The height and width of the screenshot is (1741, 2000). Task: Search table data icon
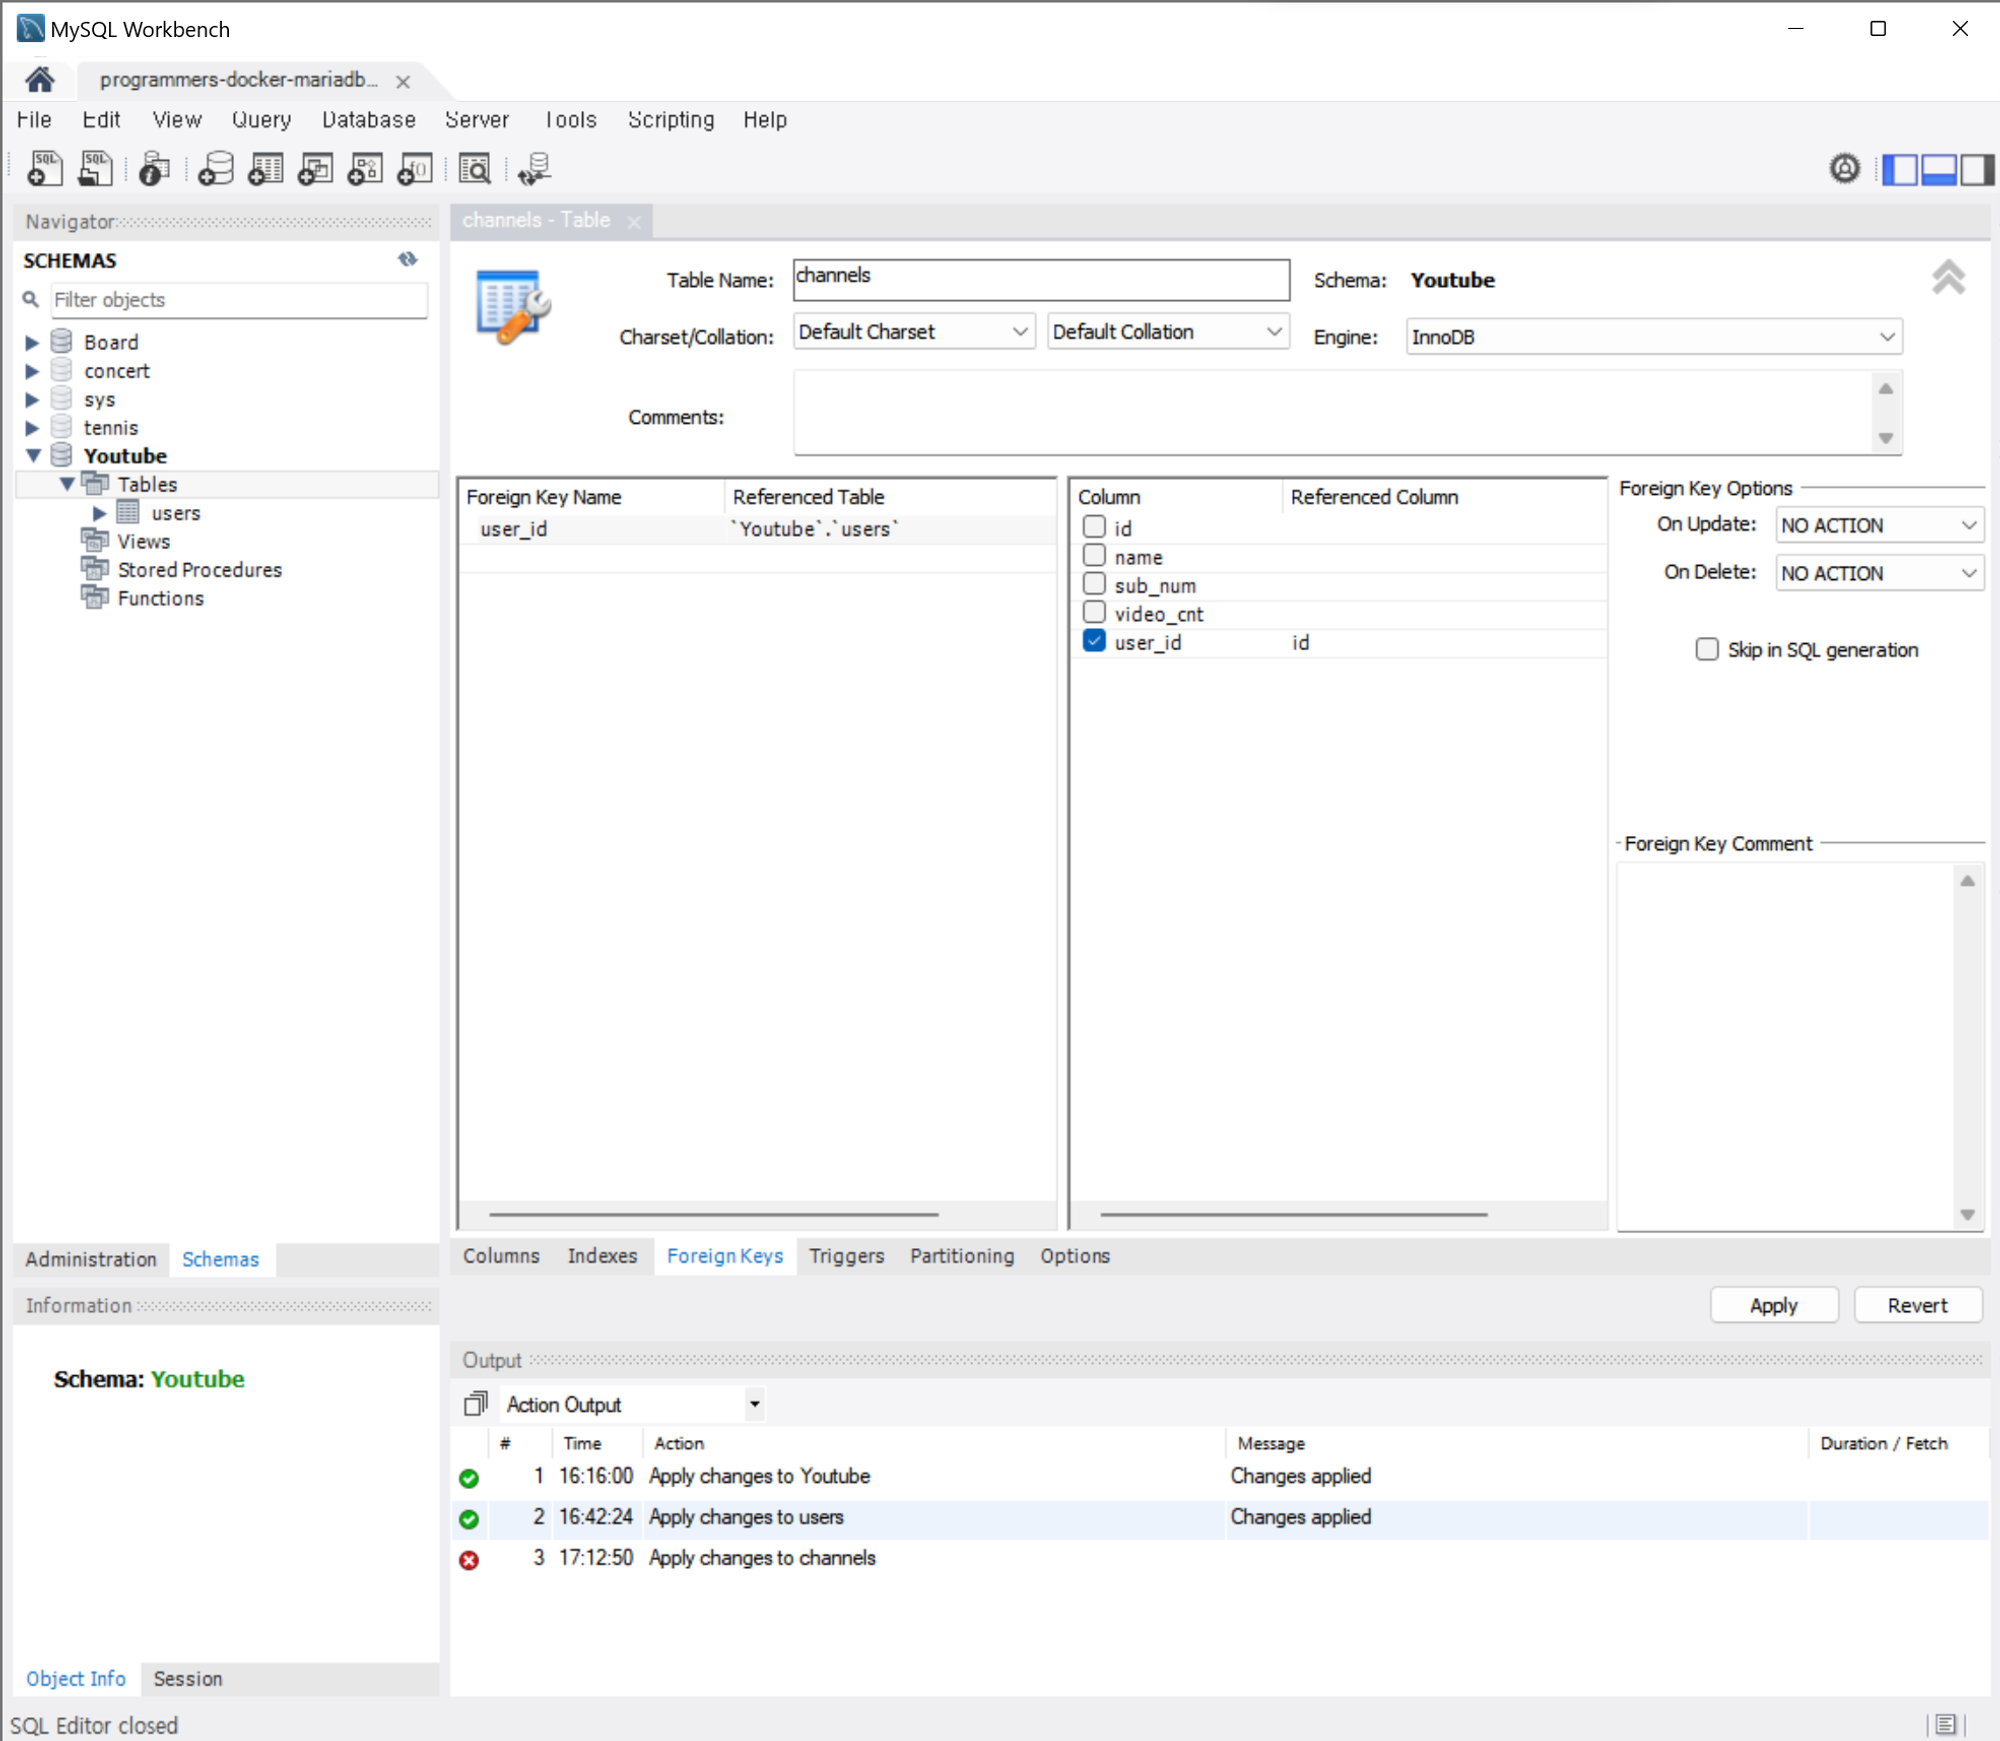click(475, 169)
